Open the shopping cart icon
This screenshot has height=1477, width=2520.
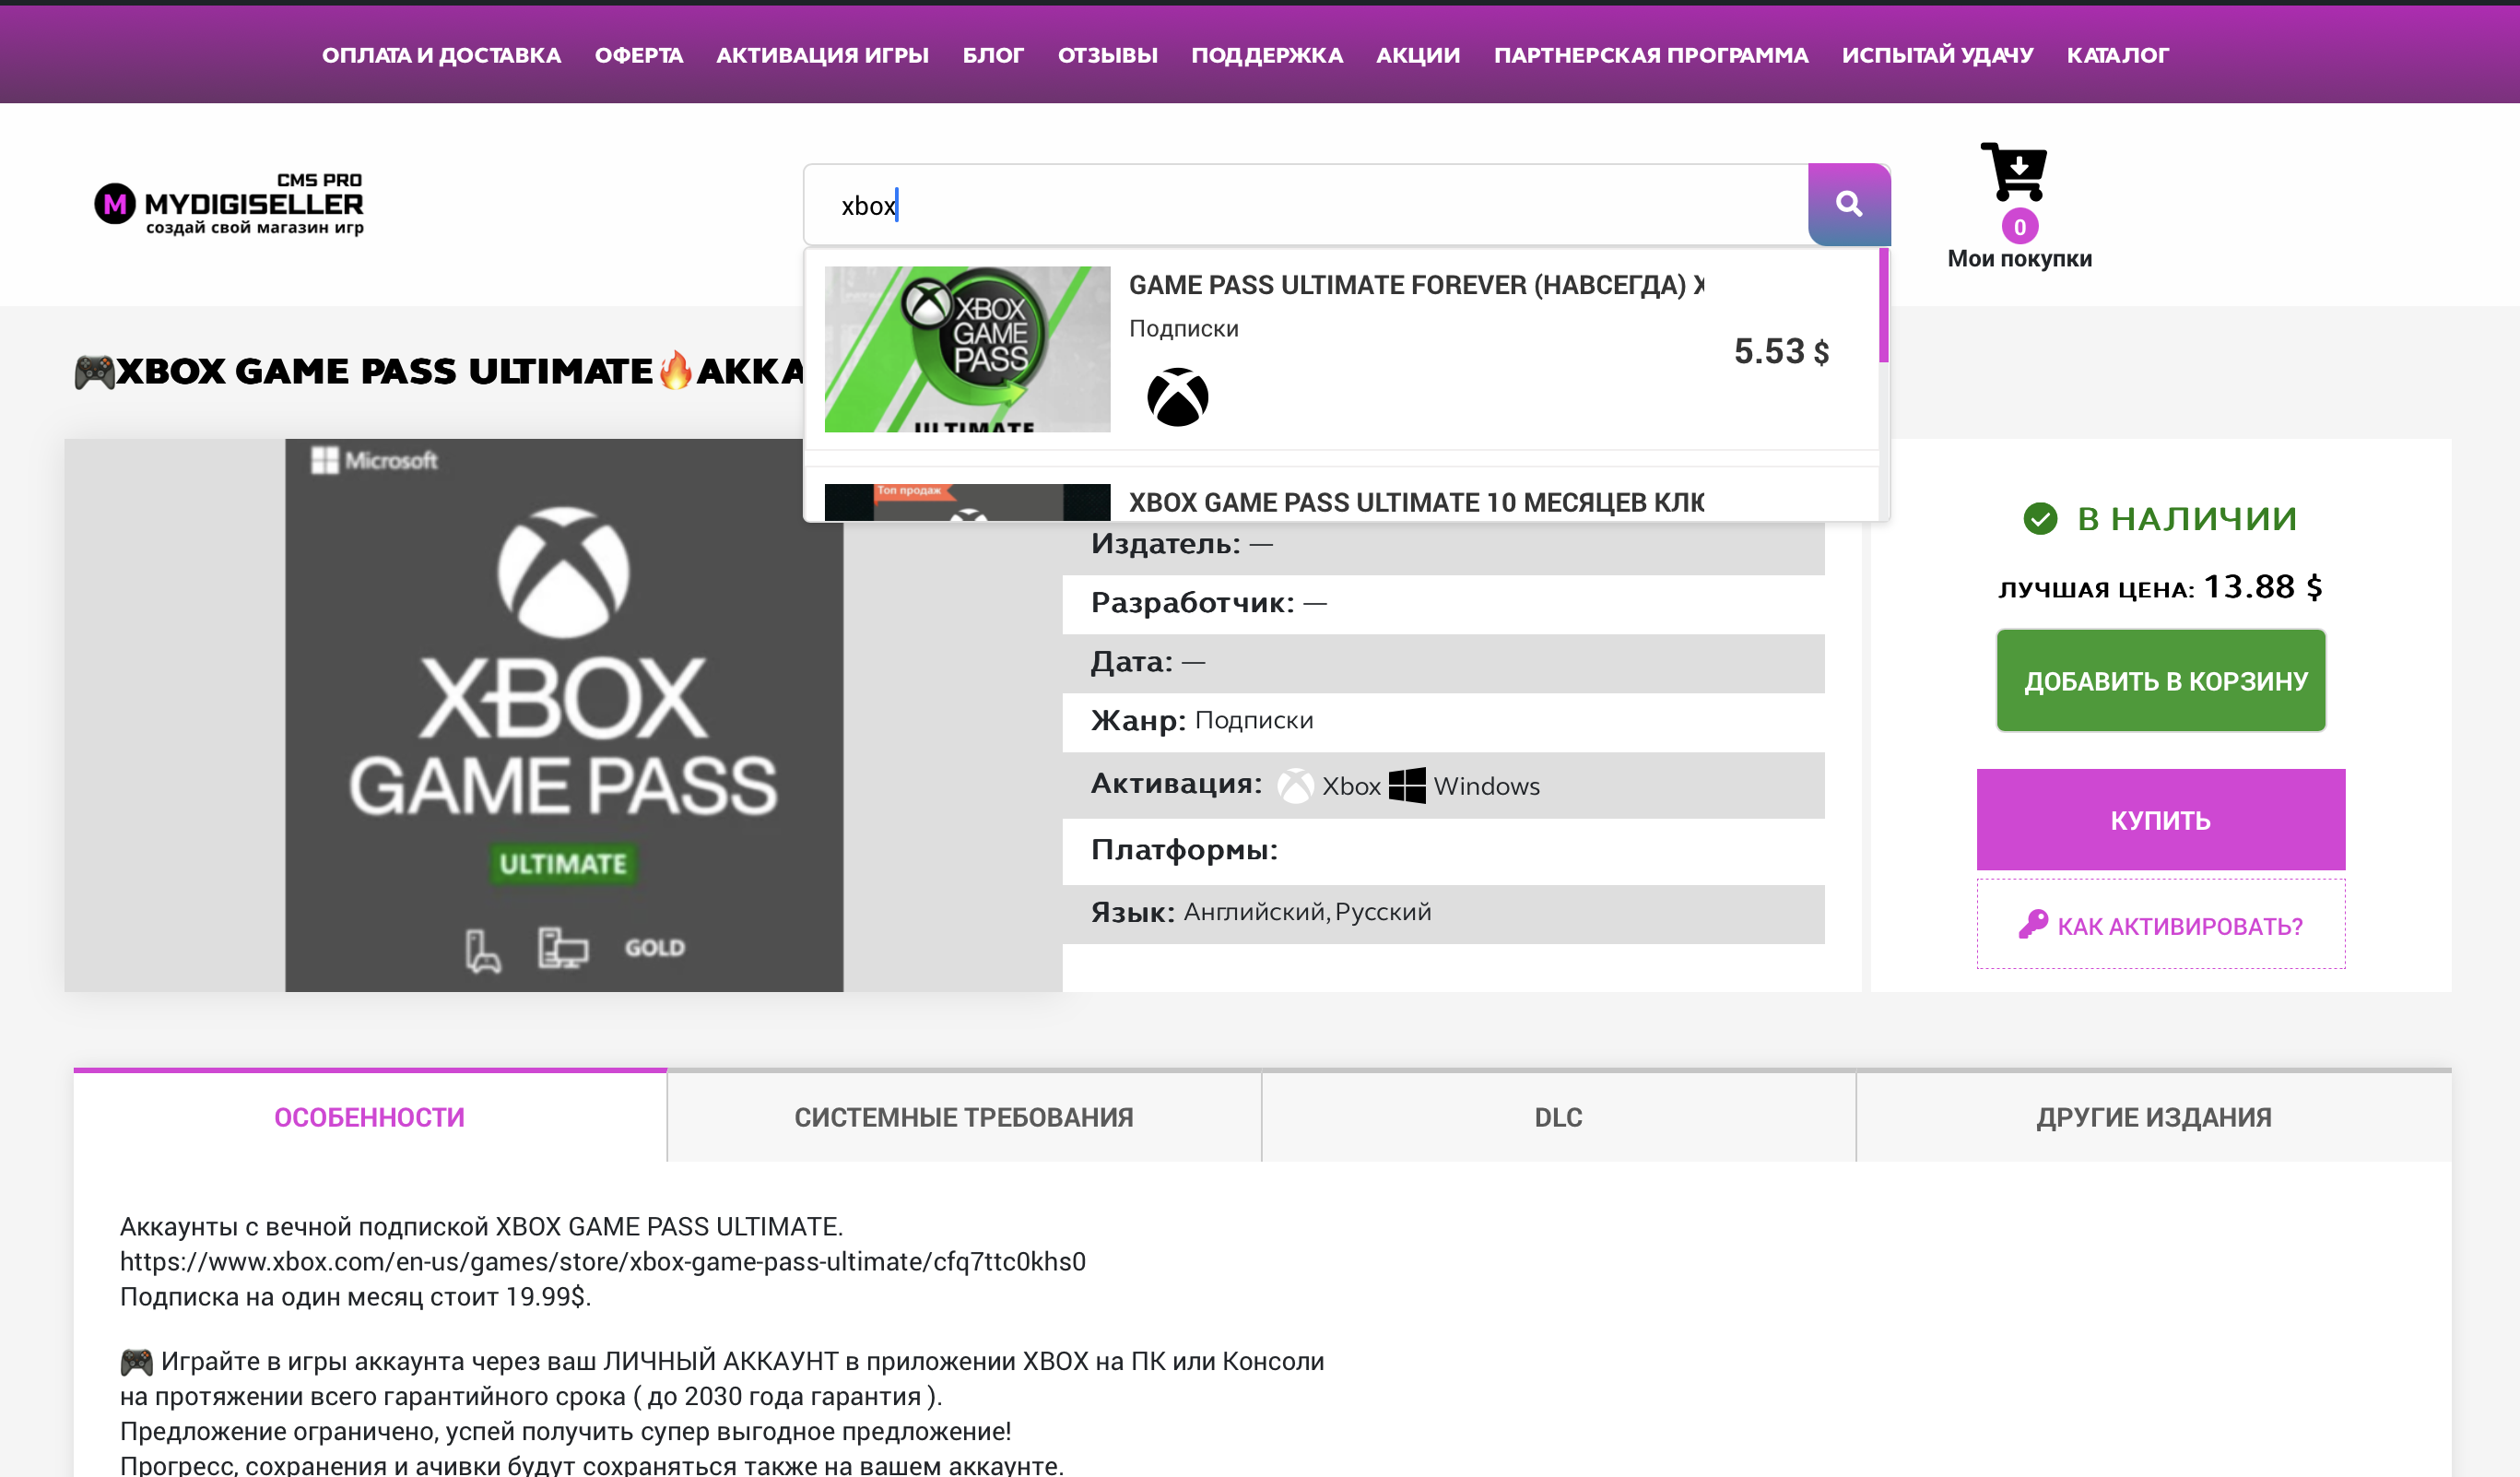pos(2014,171)
